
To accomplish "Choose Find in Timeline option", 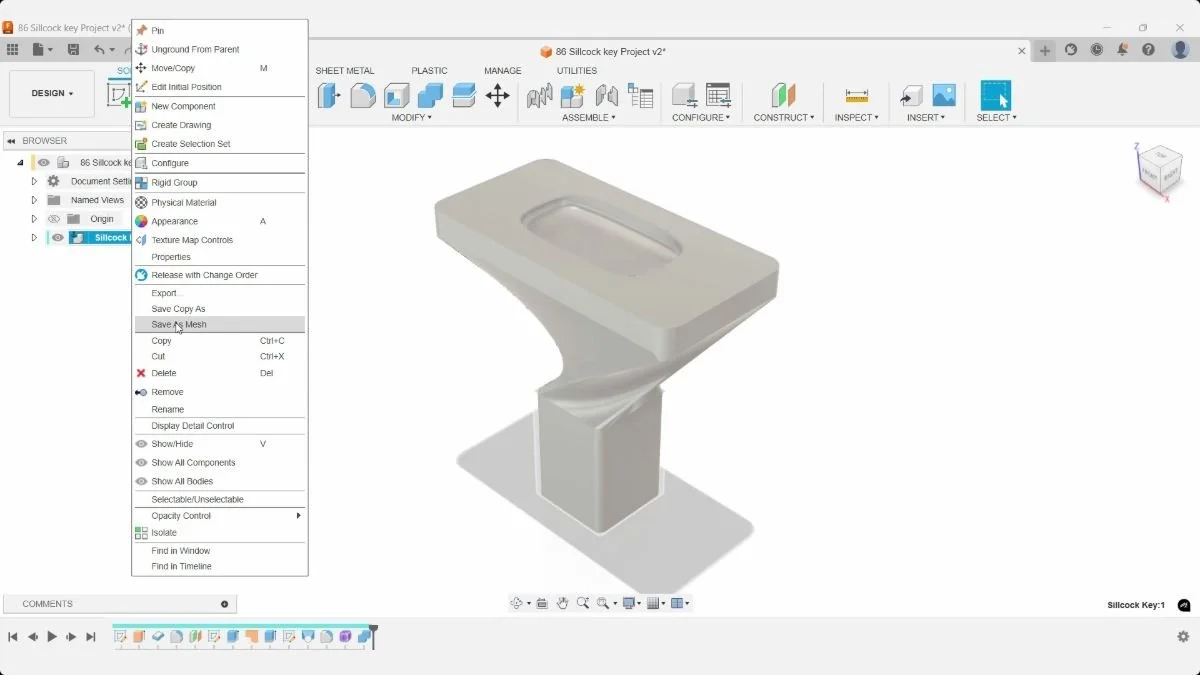I will [220, 566].
